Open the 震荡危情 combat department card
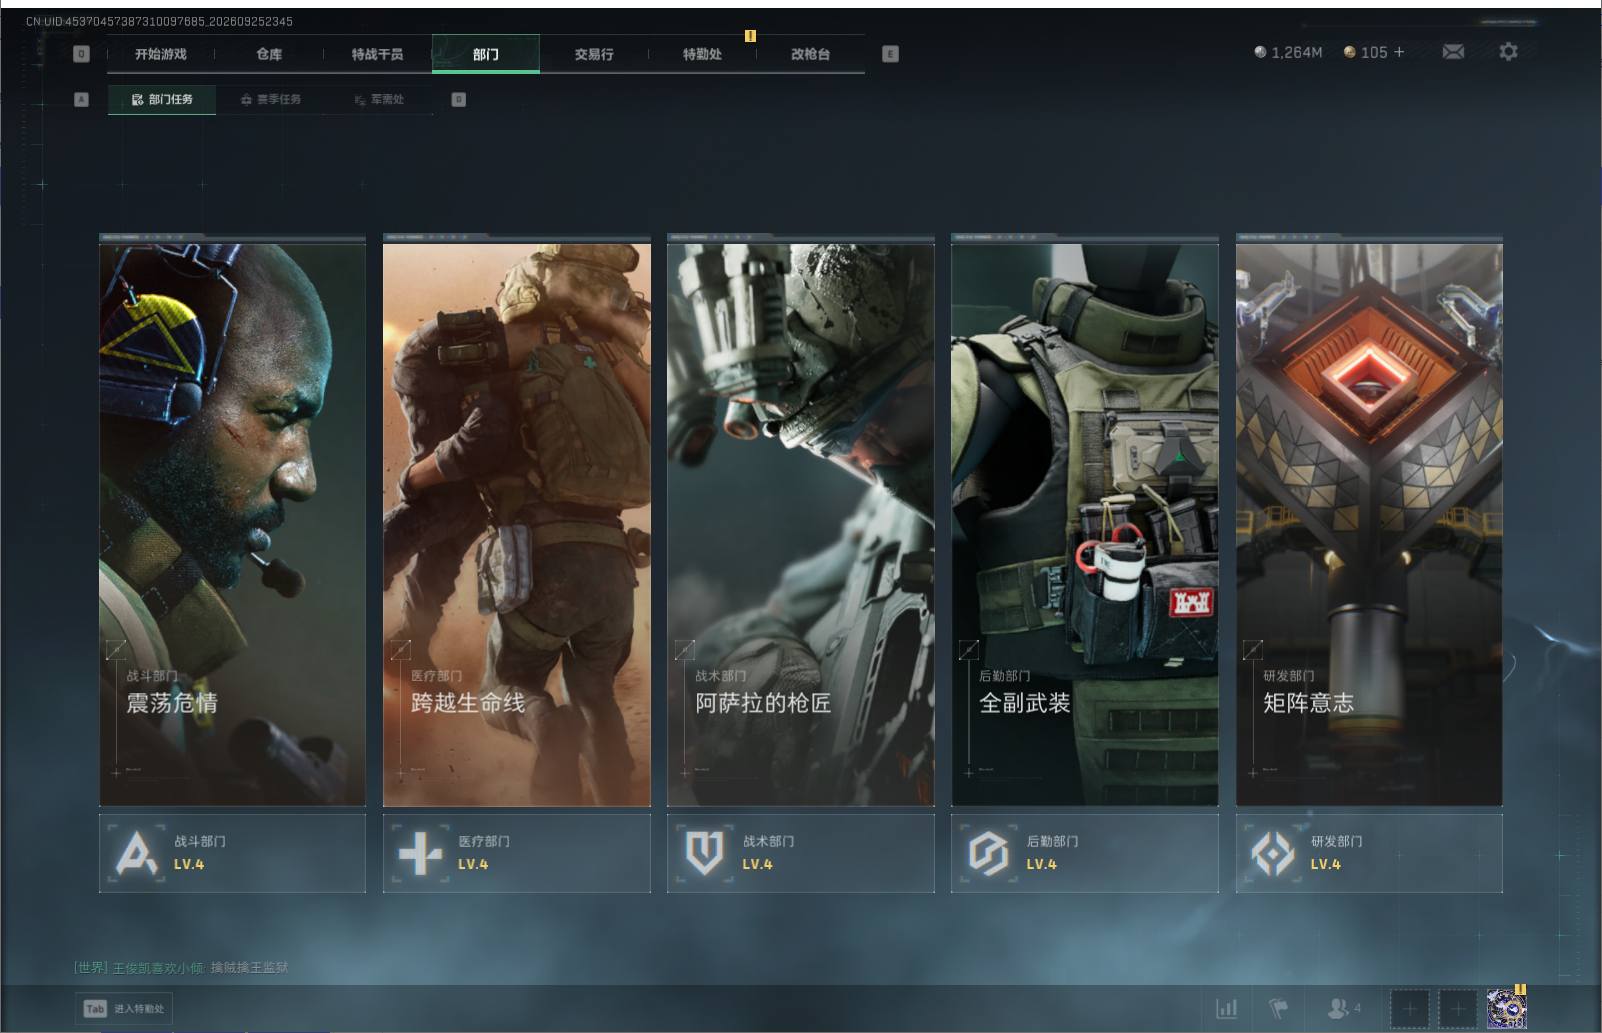This screenshot has width=1602, height=1033. (232, 520)
